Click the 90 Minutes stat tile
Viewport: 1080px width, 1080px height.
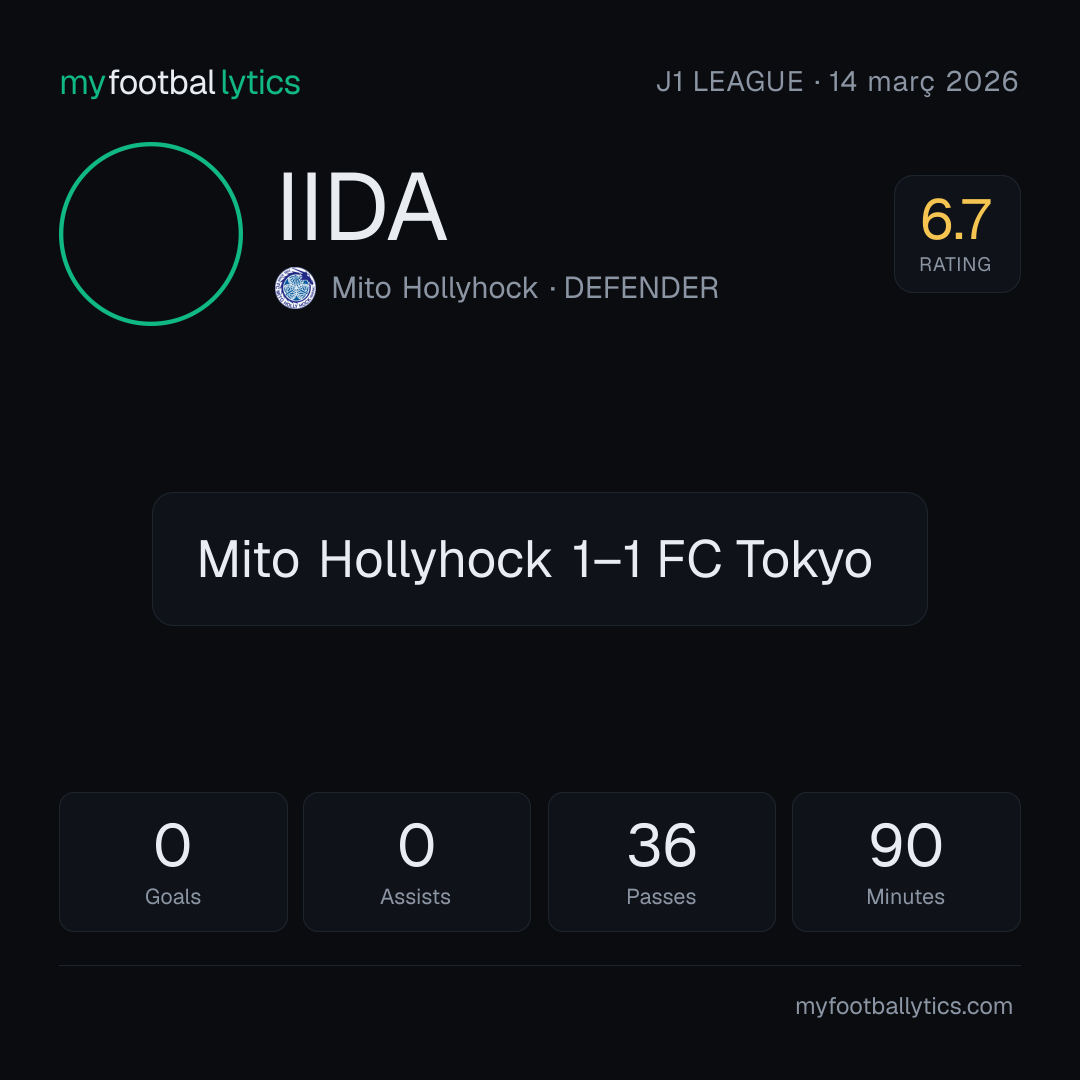click(x=906, y=862)
